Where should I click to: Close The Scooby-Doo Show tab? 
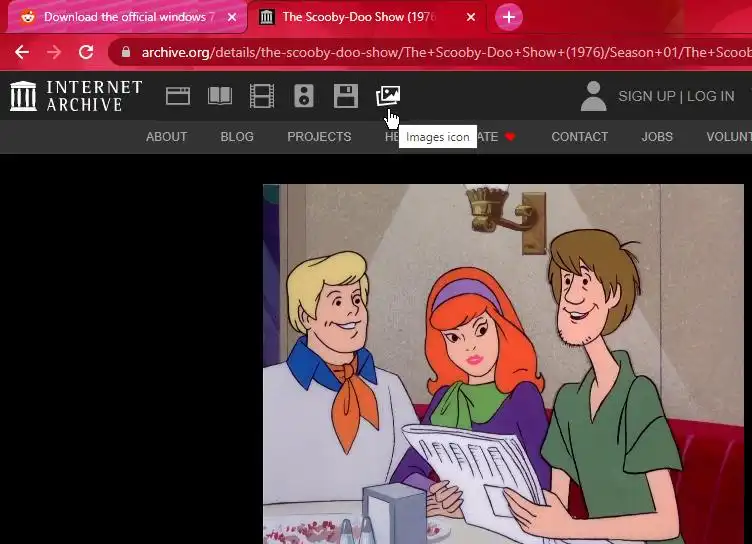pyautogui.click(x=471, y=17)
